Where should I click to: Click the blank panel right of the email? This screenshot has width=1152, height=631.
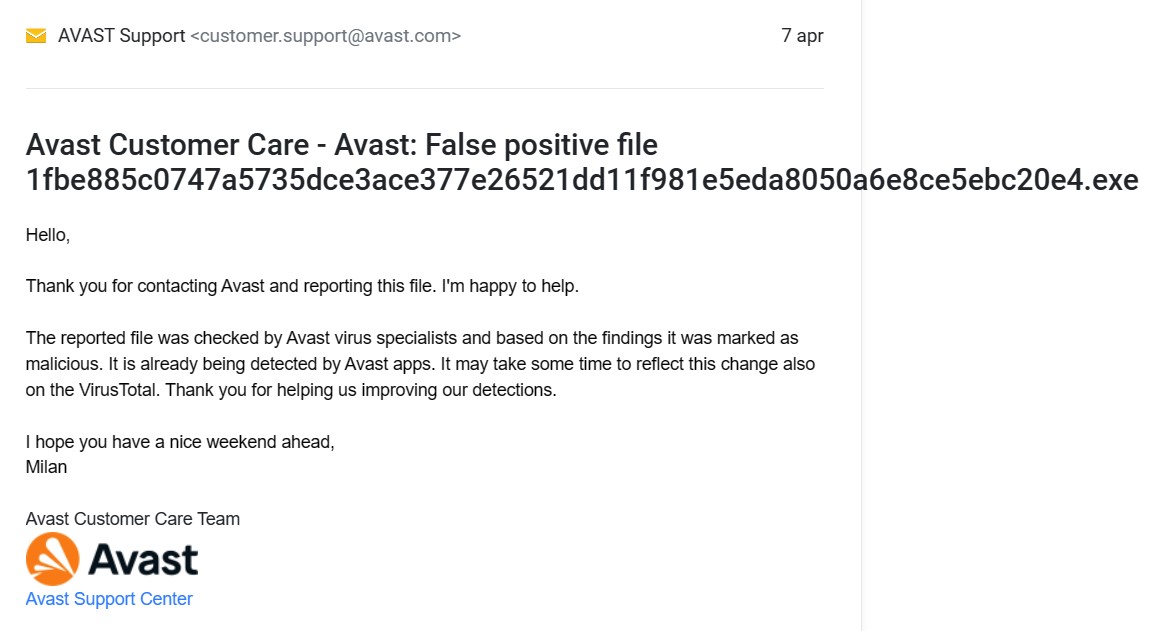click(1005, 400)
